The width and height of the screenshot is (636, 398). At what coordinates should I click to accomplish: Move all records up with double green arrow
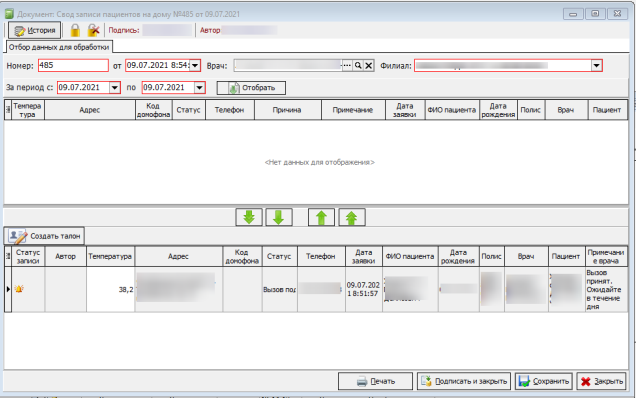coord(352,217)
